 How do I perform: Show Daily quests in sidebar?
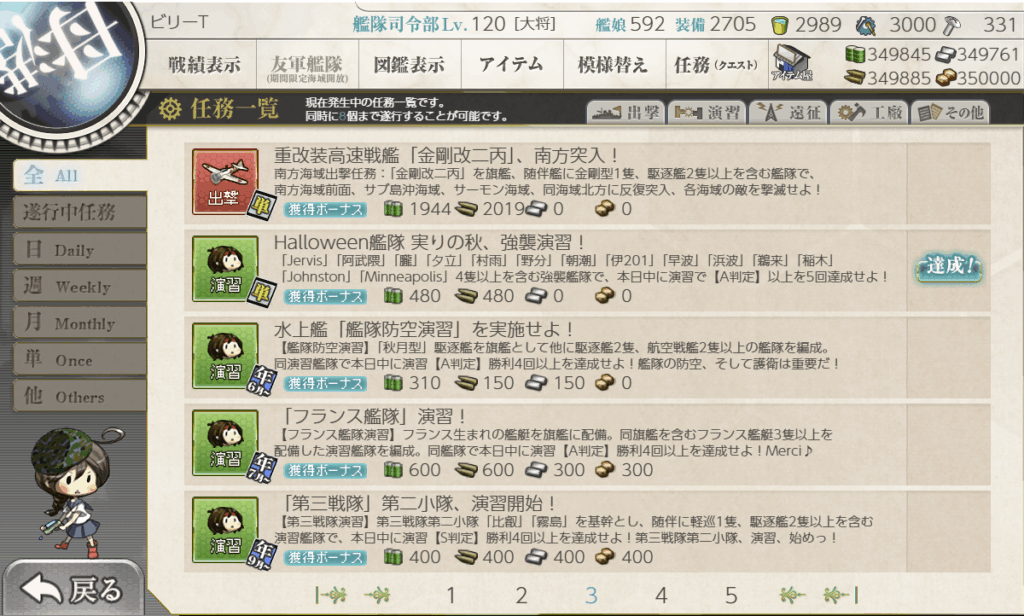click(x=80, y=250)
